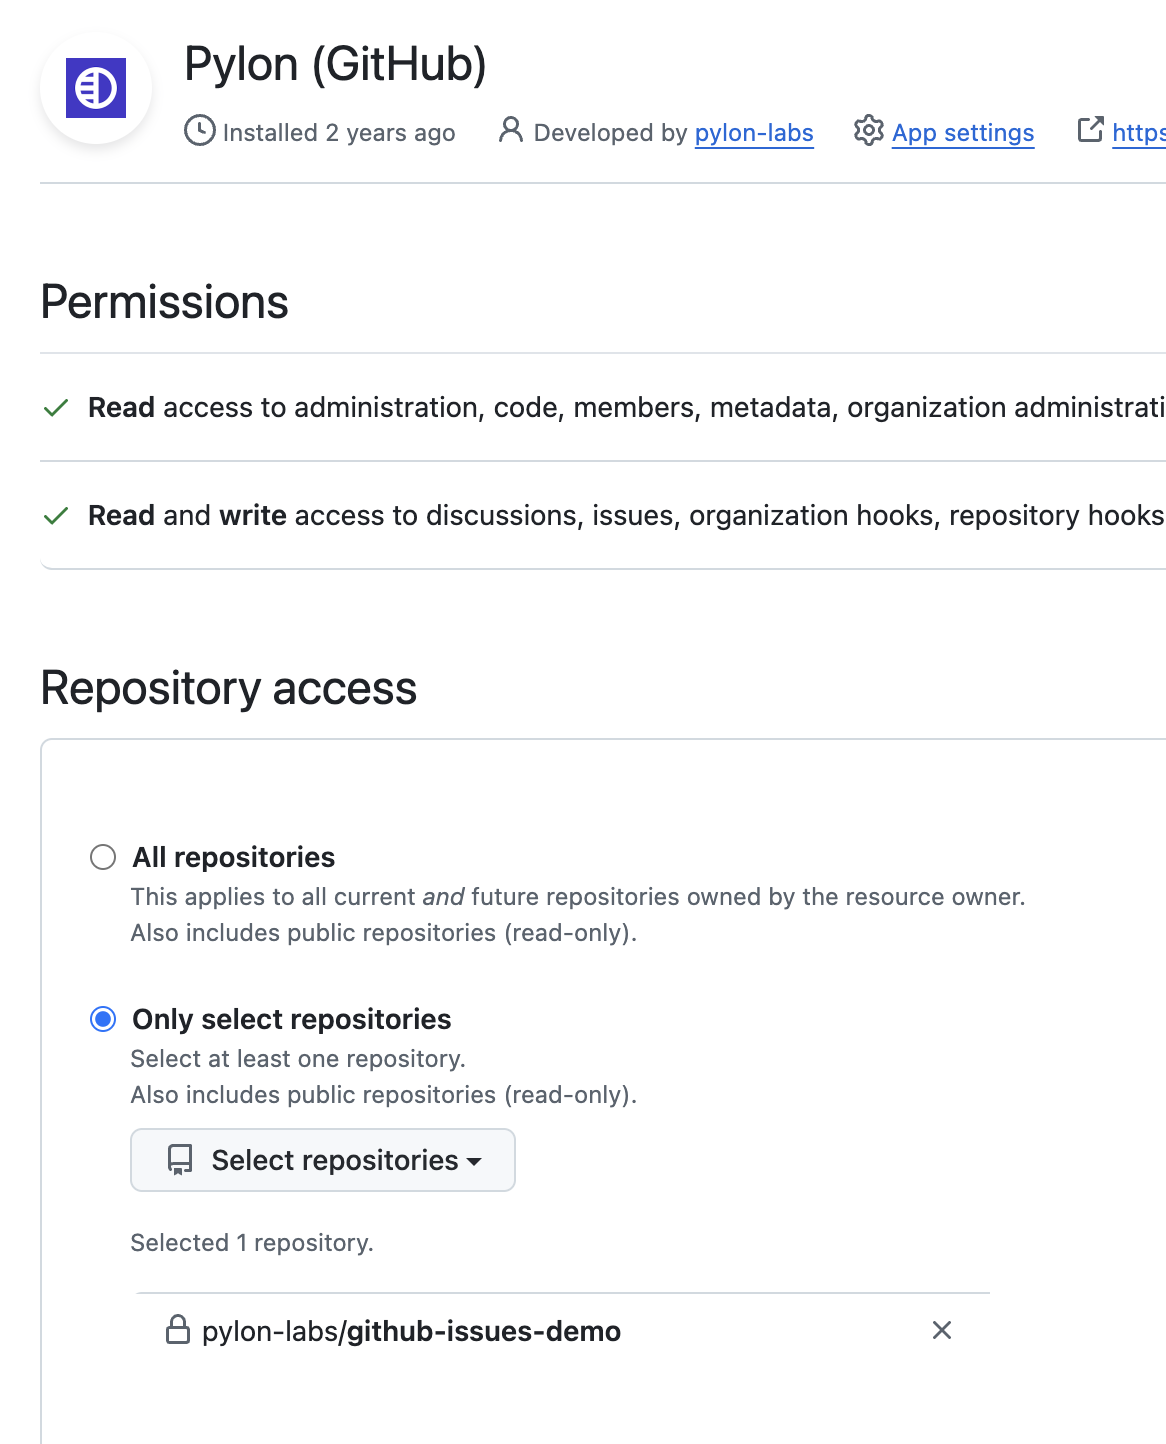Select the "Only select repositories" radio button
This screenshot has width=1166, height=1444.
[102, 1019]
